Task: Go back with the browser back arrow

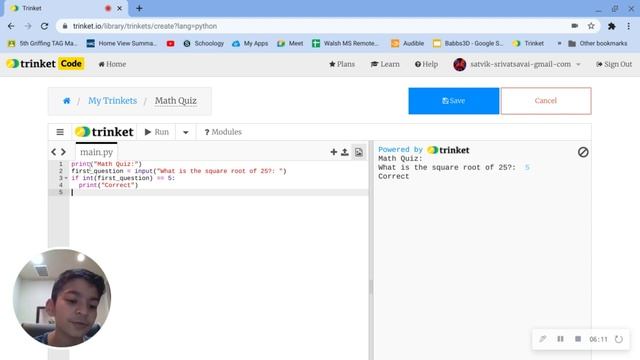Action: coord(11,26)
